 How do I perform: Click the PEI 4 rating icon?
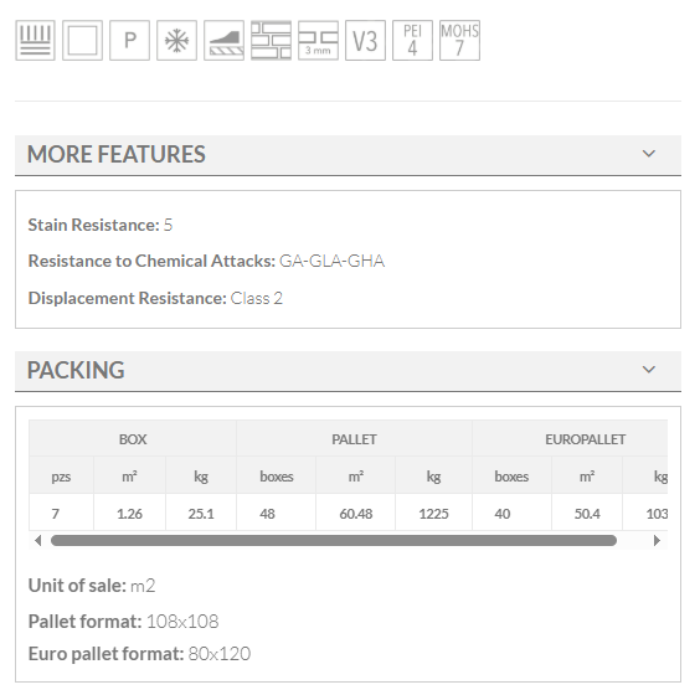point(412,41)
